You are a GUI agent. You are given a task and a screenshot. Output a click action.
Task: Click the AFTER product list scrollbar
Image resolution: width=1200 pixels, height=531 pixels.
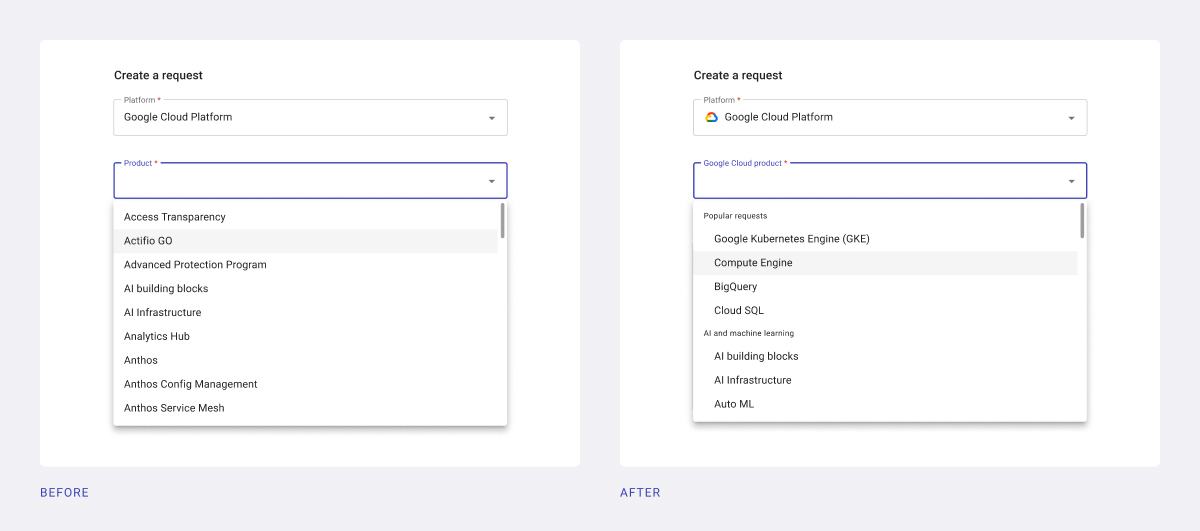(x=1083, y=221)
